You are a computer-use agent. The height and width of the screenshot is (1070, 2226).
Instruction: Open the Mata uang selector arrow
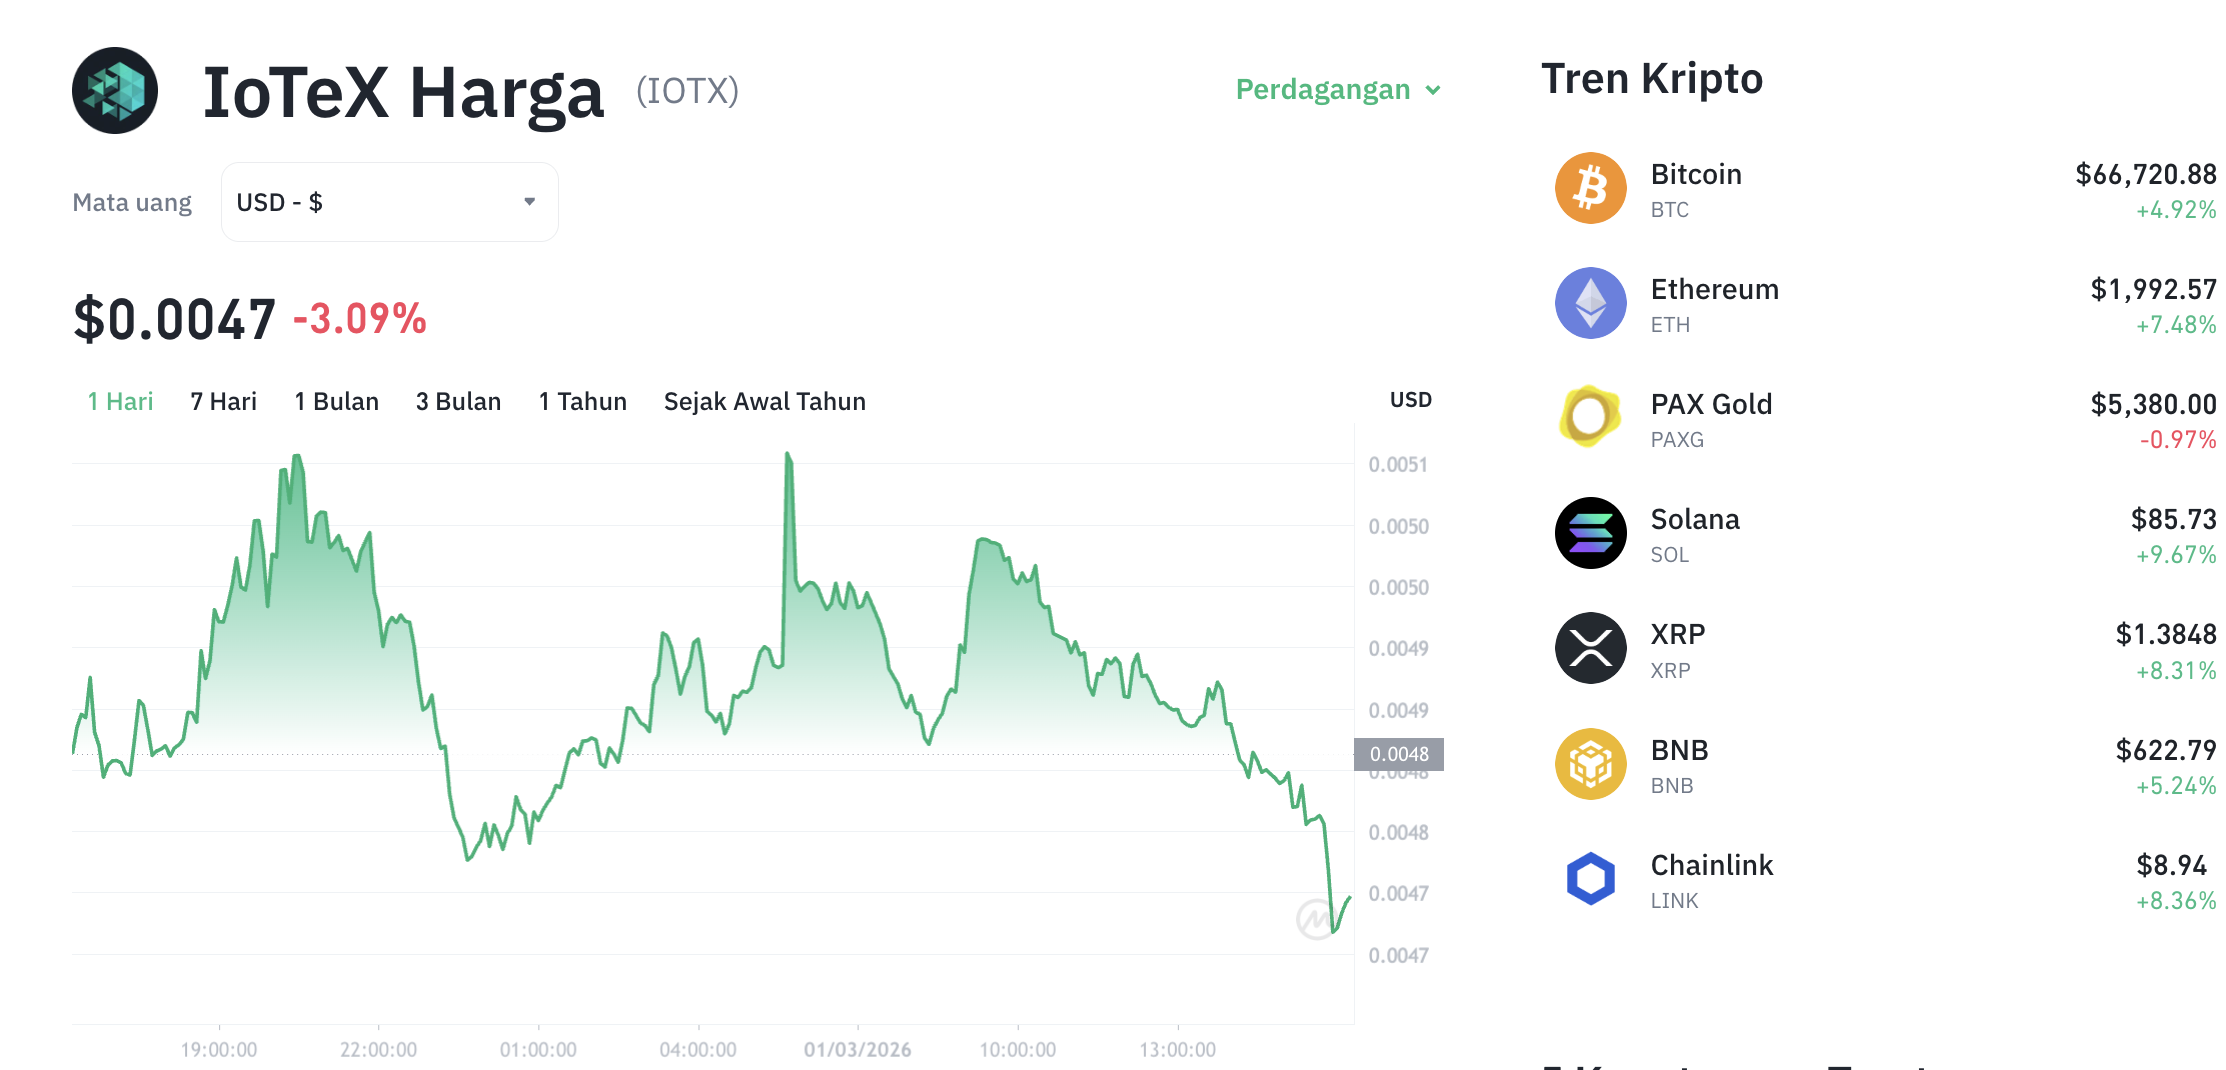tap(530, 202)
